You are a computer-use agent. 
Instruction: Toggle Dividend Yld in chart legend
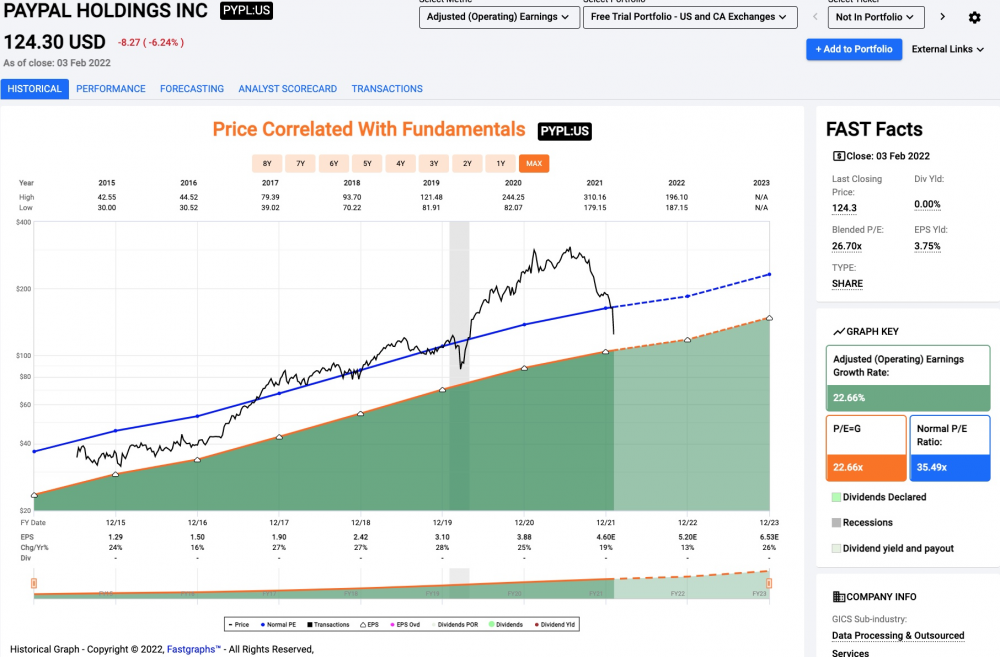(555, 624)
